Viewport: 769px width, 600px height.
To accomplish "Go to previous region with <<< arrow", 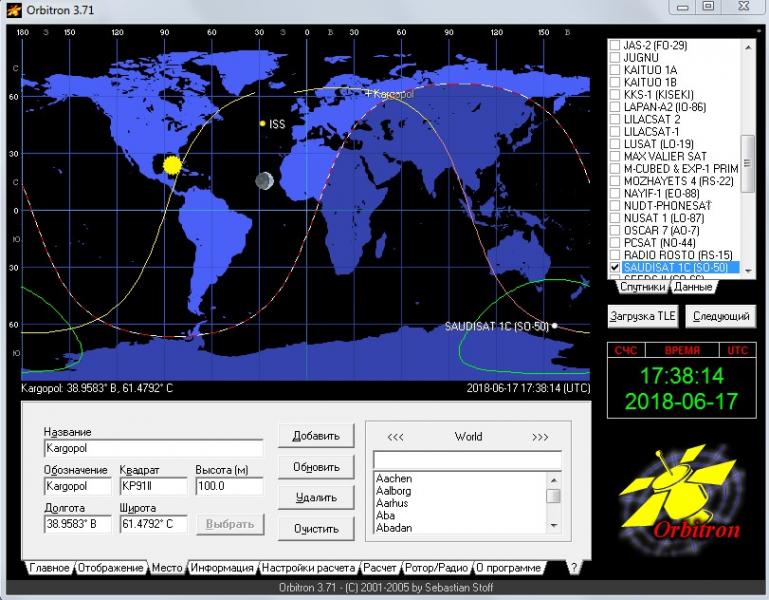I will pyautogui.click(x=395, y=437).
